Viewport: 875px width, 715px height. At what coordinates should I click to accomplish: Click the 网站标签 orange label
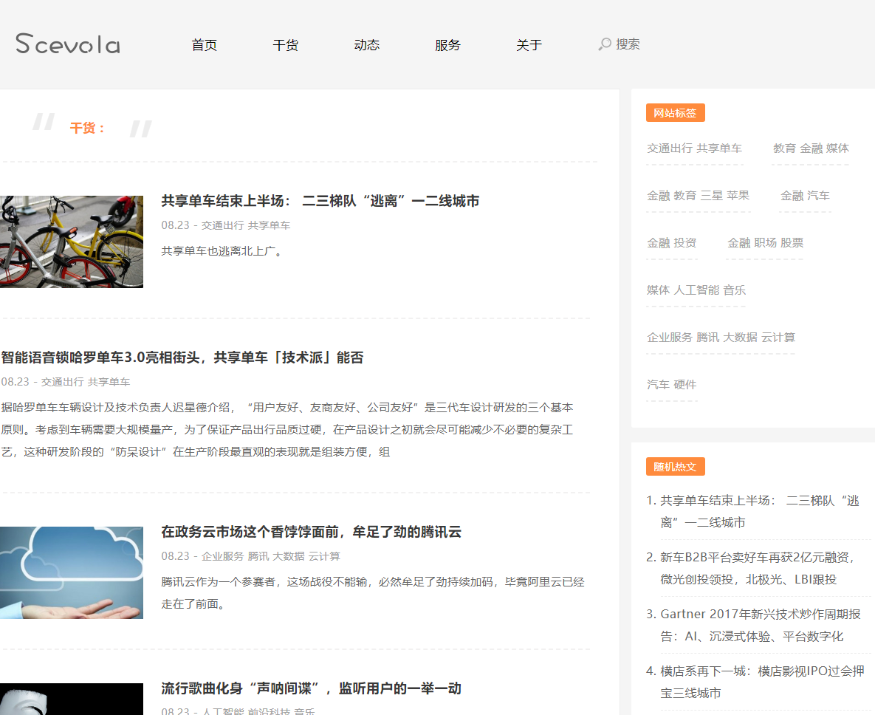[x=675, y=113]
